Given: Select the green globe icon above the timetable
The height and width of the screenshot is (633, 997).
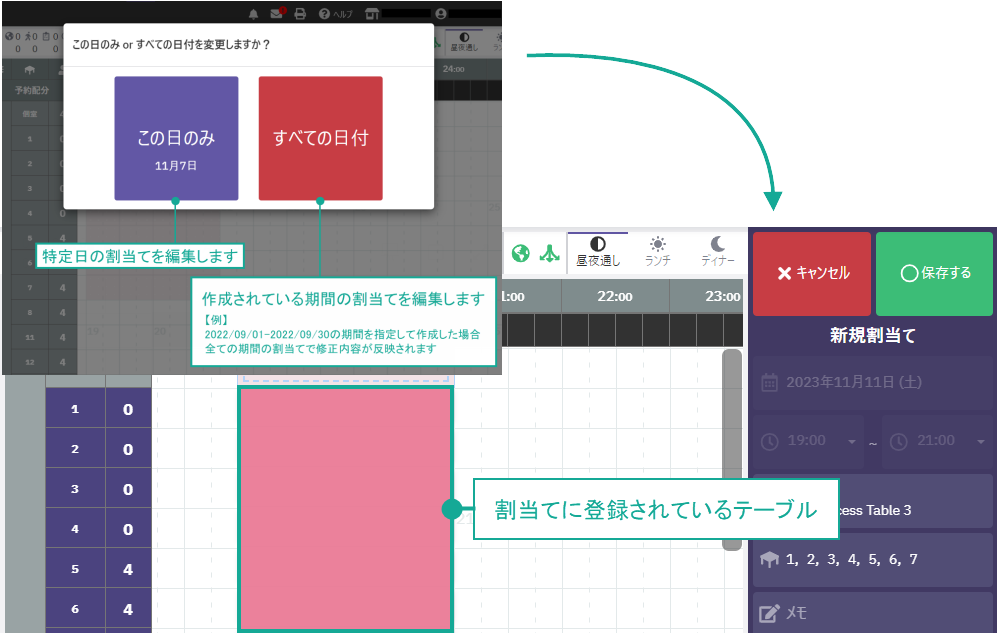Looking at the screenshot, I should (x=521, y=254).
